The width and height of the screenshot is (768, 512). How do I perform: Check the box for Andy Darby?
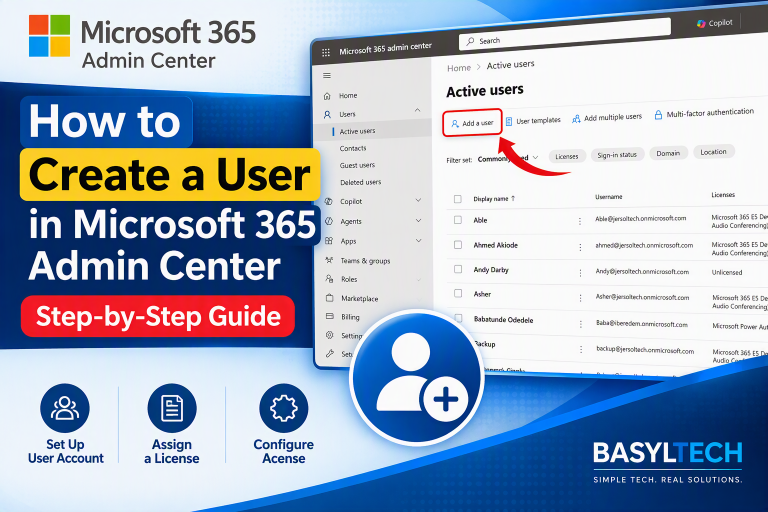(458, 269)
